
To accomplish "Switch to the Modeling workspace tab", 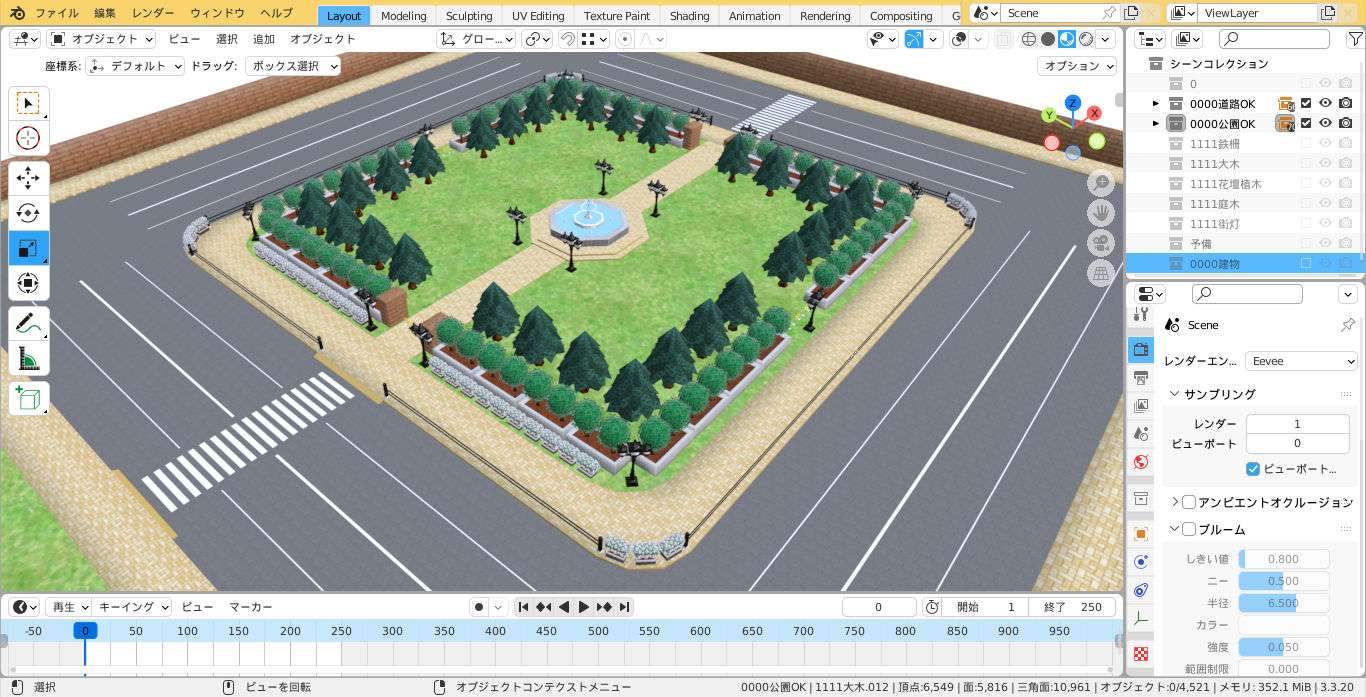I will click(x=404, y=15).
